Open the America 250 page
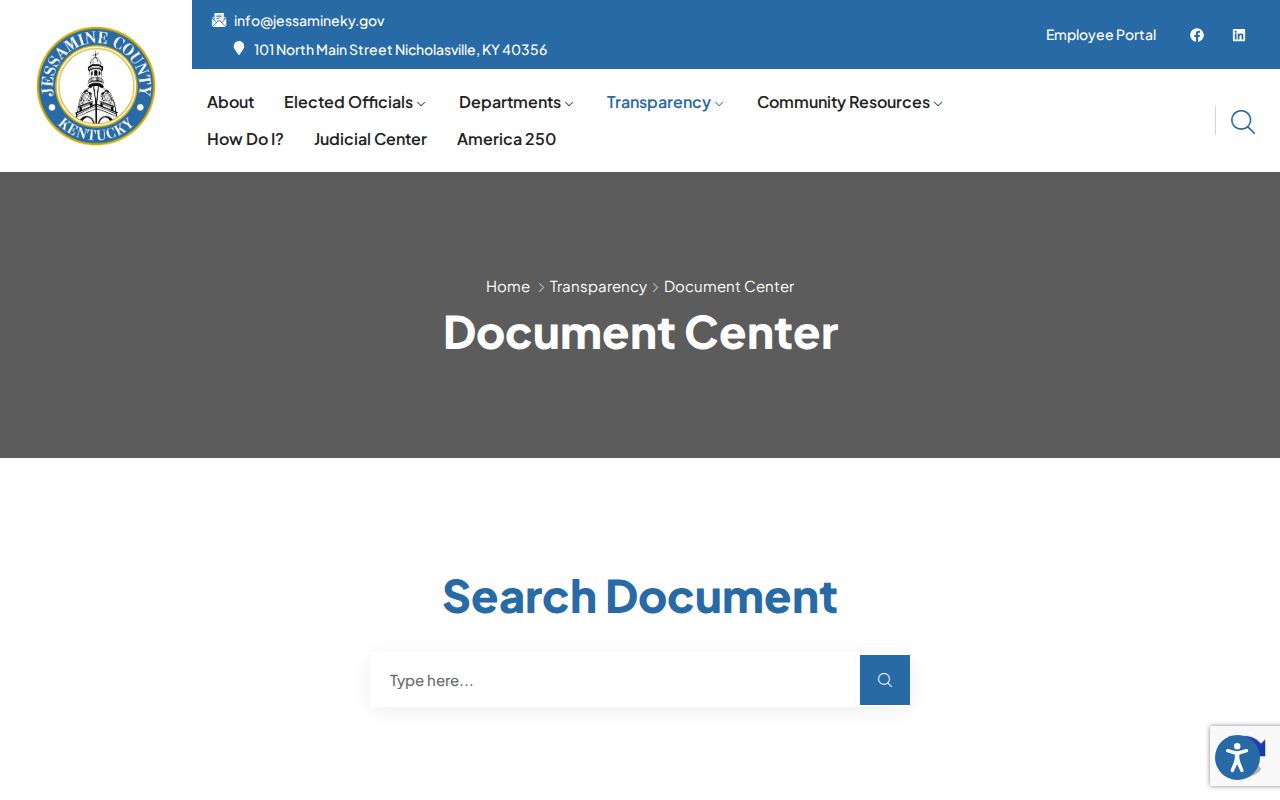This screenshot has width=1280, height=800. coord(506,139)
